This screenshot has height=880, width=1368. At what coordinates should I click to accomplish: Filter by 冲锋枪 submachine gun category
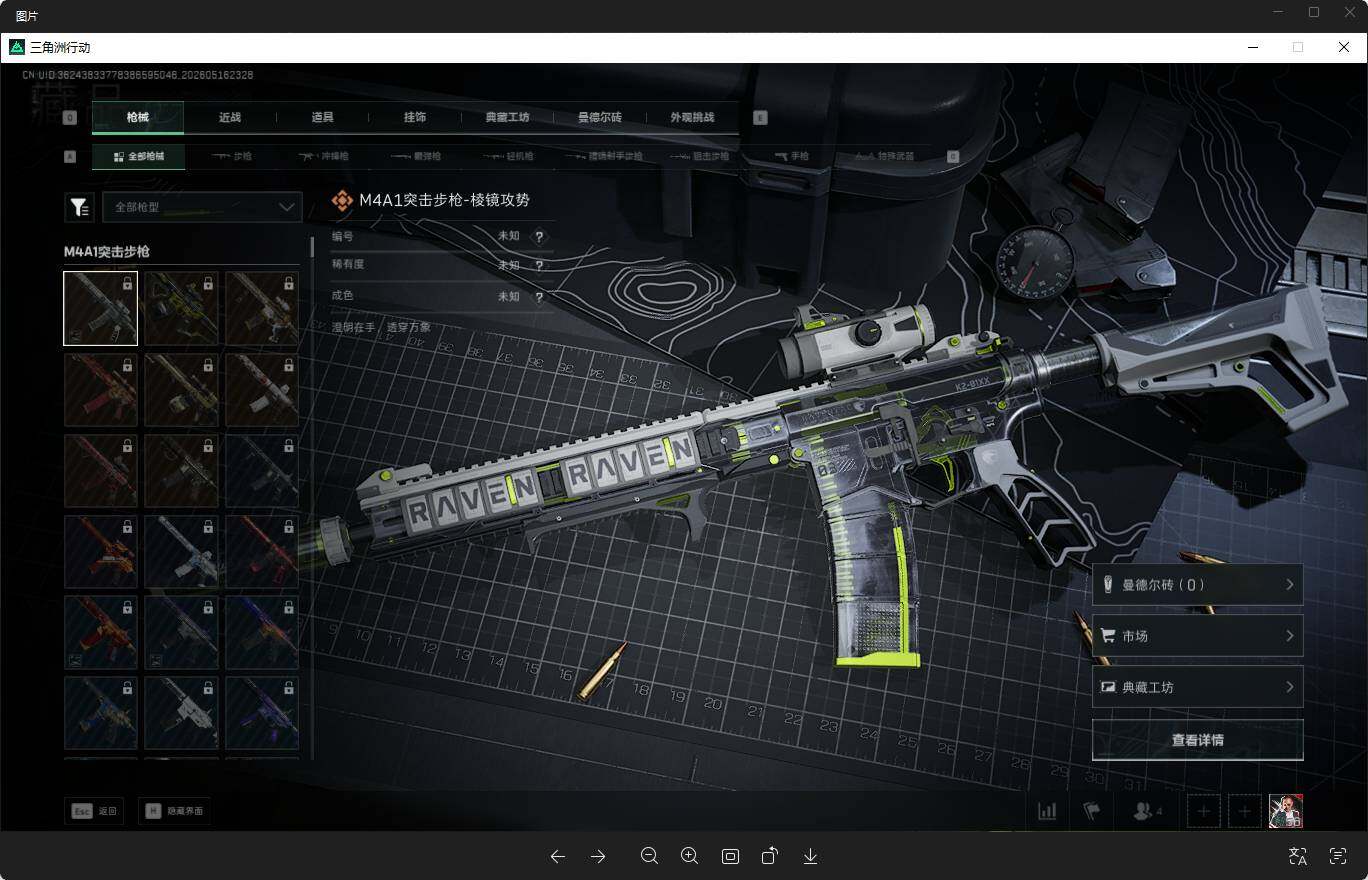point(323,156)
